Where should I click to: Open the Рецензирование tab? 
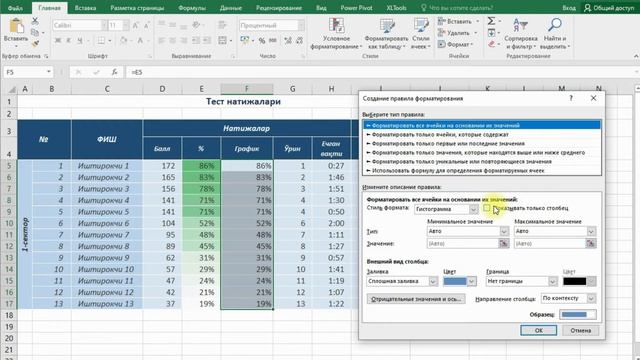[279, 8]
